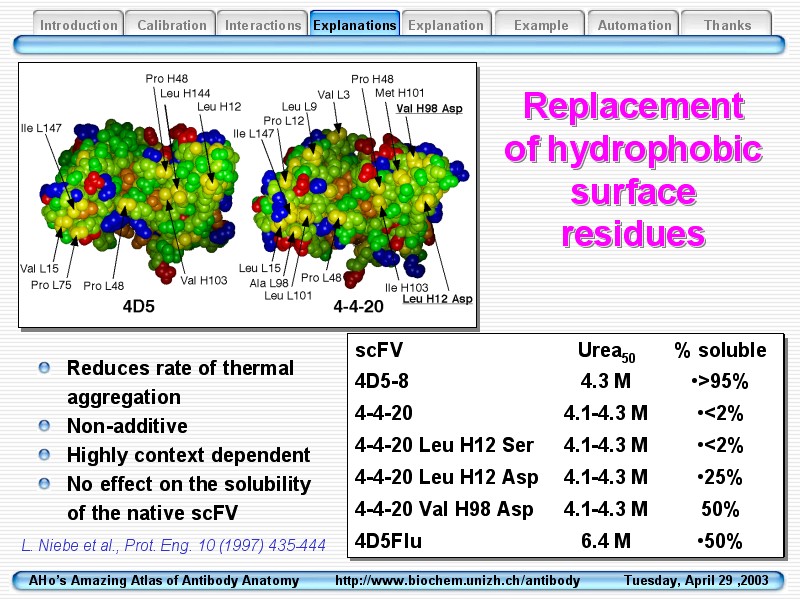Select the Interactions tab
The width and height of the screenshot is (800, 600).
click(x=263, y=25)
